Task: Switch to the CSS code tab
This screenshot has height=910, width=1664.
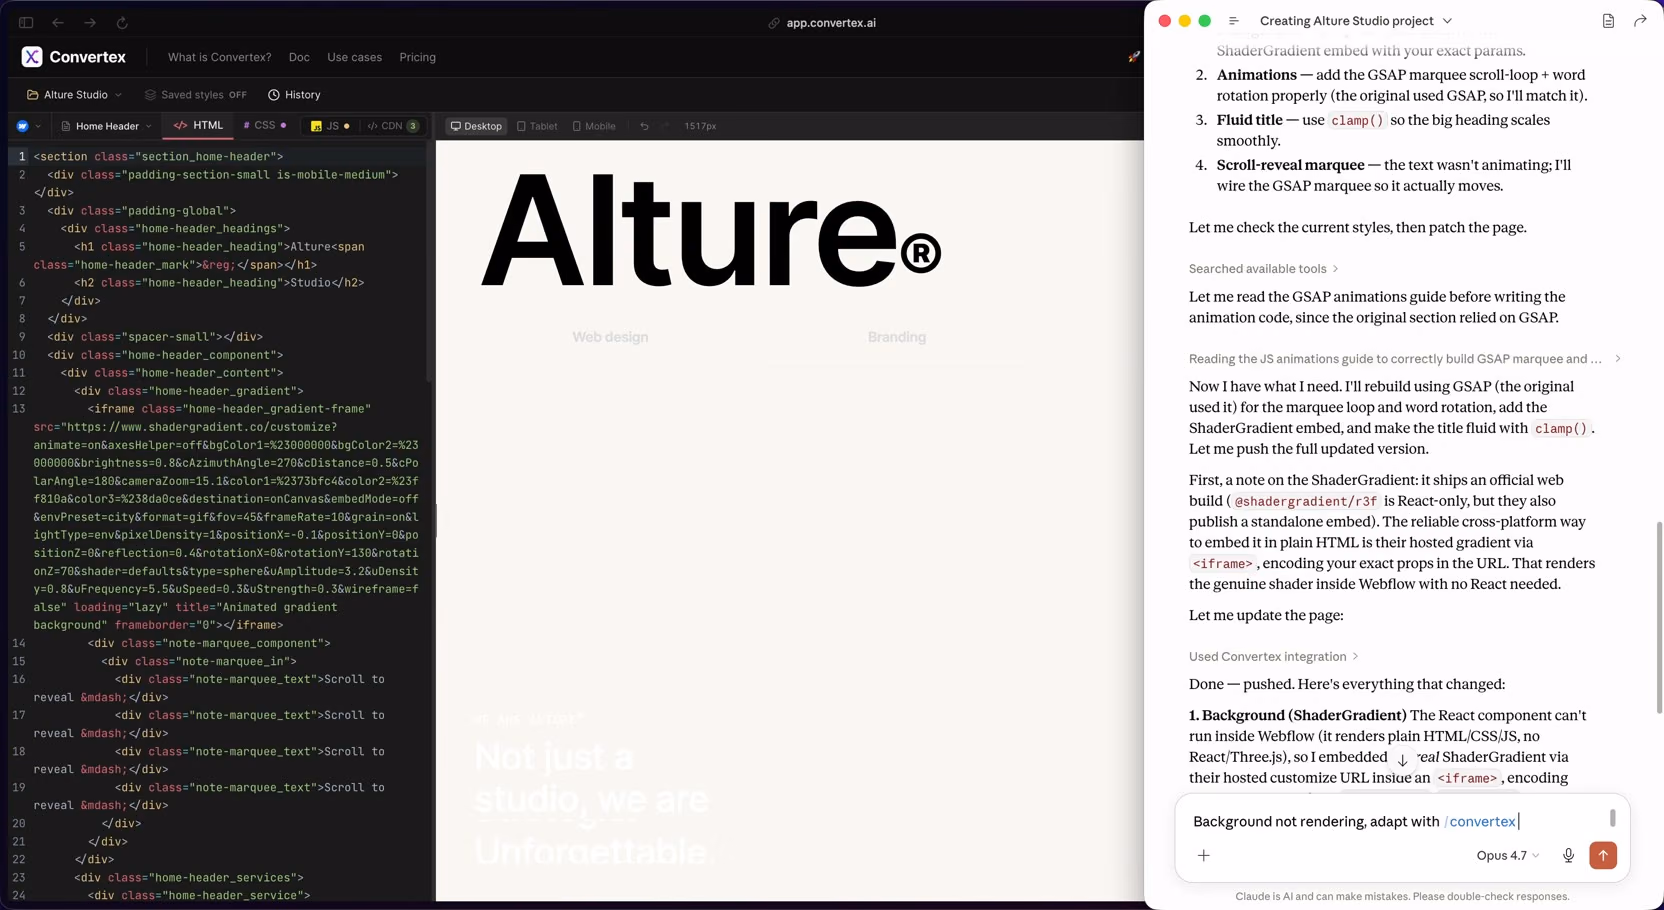Action: 264,126
